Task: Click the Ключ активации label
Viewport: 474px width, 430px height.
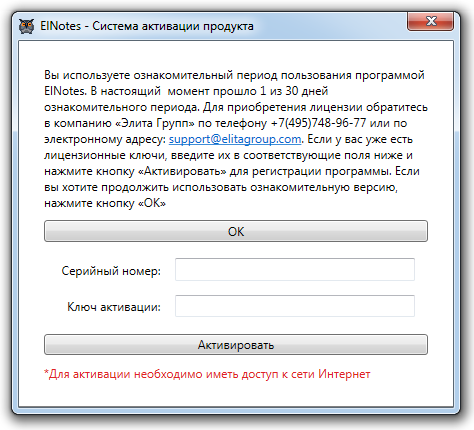Action: (x=114, y=307)
